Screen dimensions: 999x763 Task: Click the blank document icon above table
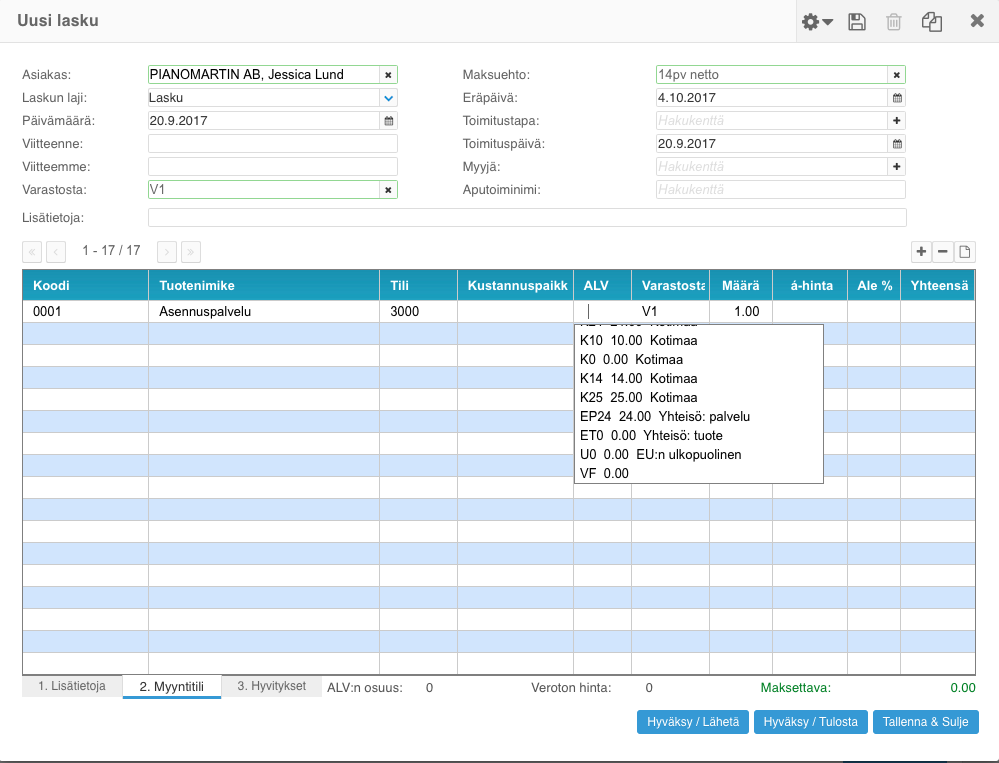(x=965, y=252)
